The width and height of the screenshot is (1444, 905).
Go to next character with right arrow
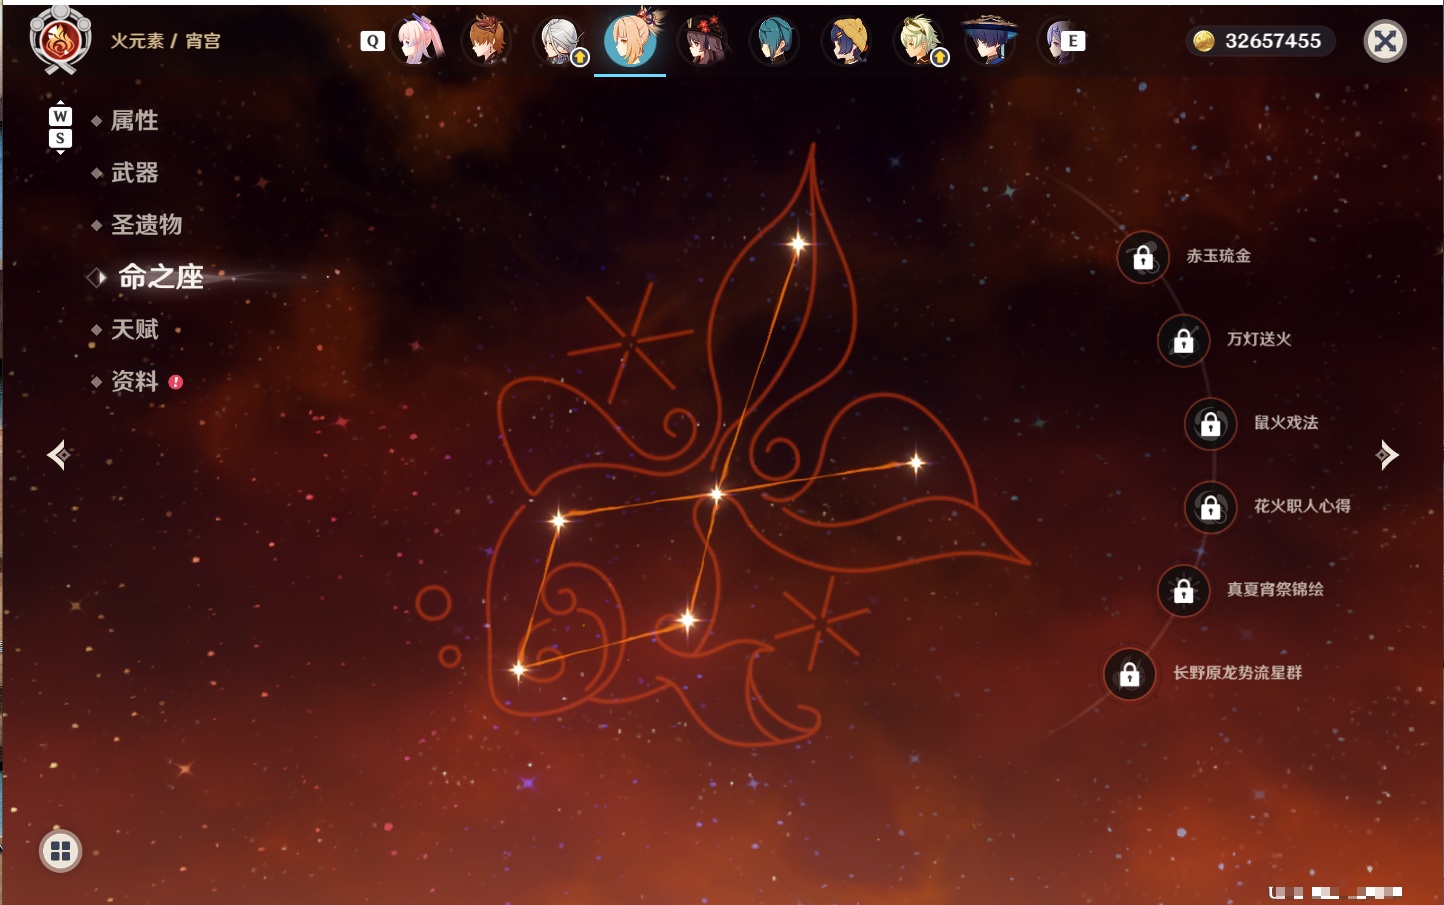[1386, 455]
